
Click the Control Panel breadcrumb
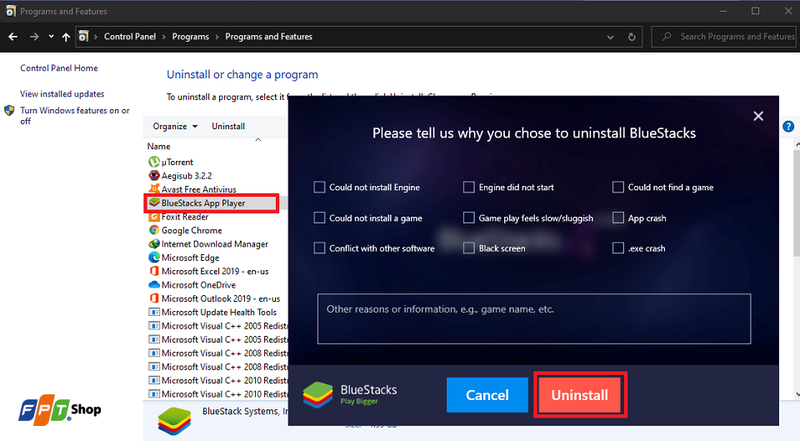coord(130,37)
